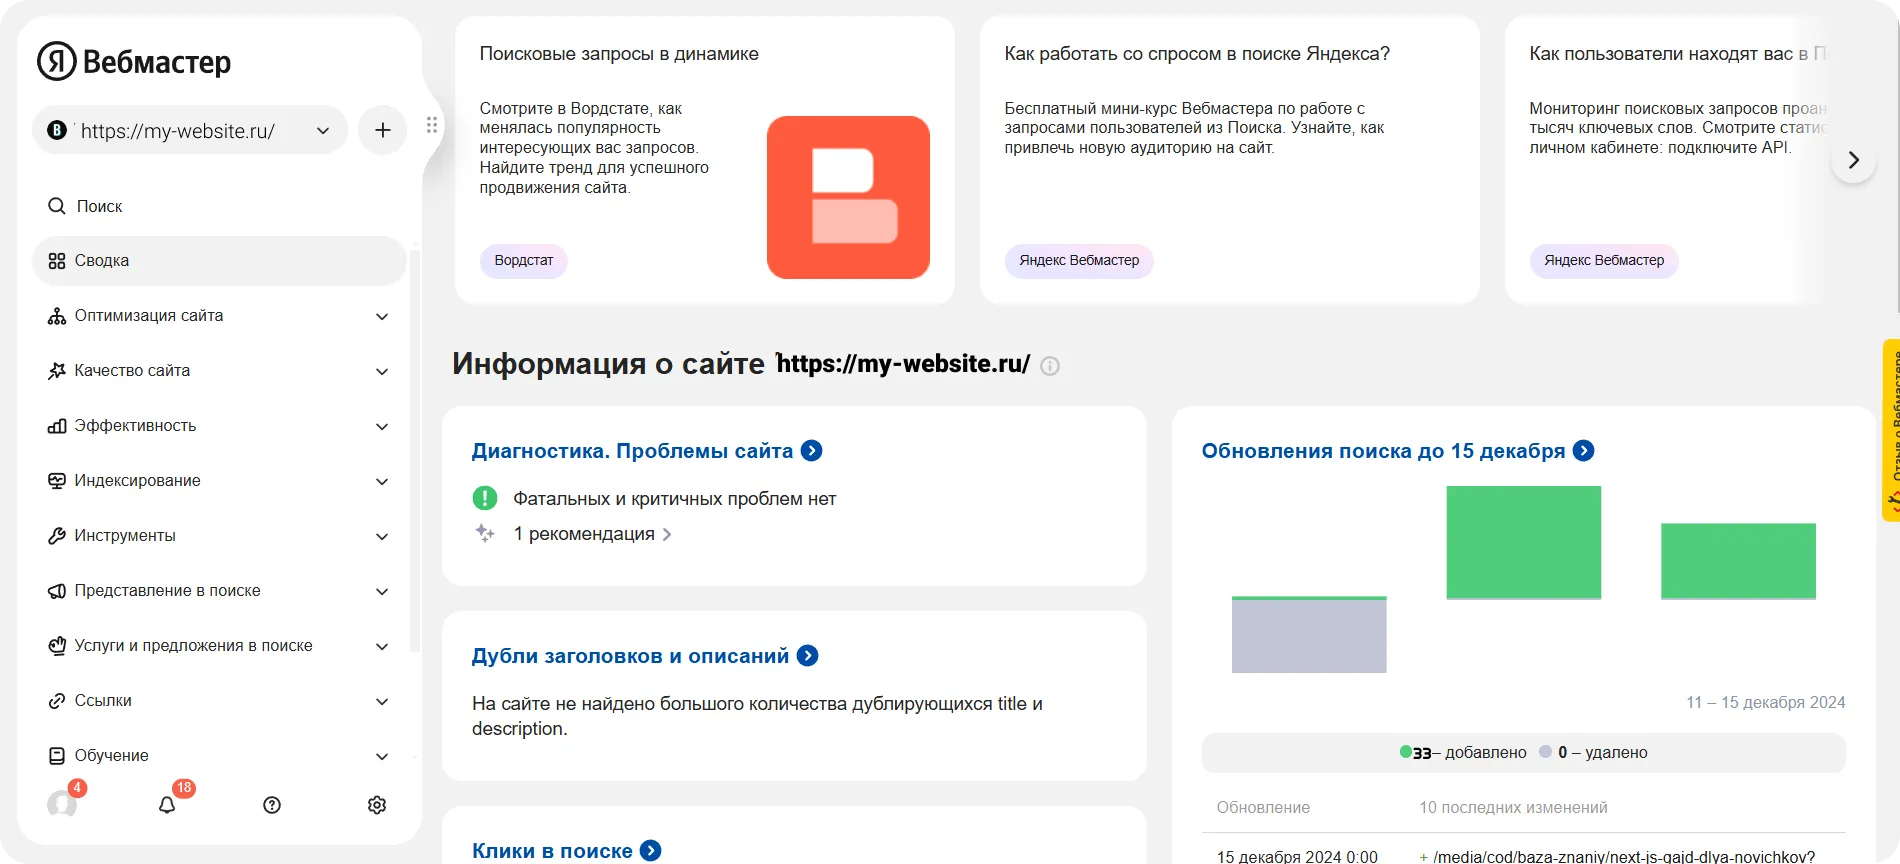This screenshot has height=864, width=1900.
Task: Expand the Инструменты chevron
Action: point(382,537)
